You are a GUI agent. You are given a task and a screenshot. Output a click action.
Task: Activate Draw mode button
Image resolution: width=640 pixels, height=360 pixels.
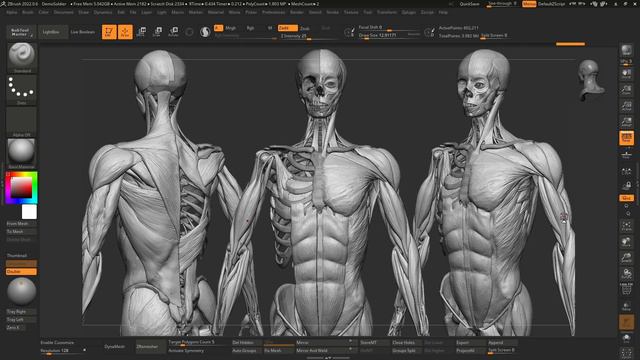pos(125,32)
